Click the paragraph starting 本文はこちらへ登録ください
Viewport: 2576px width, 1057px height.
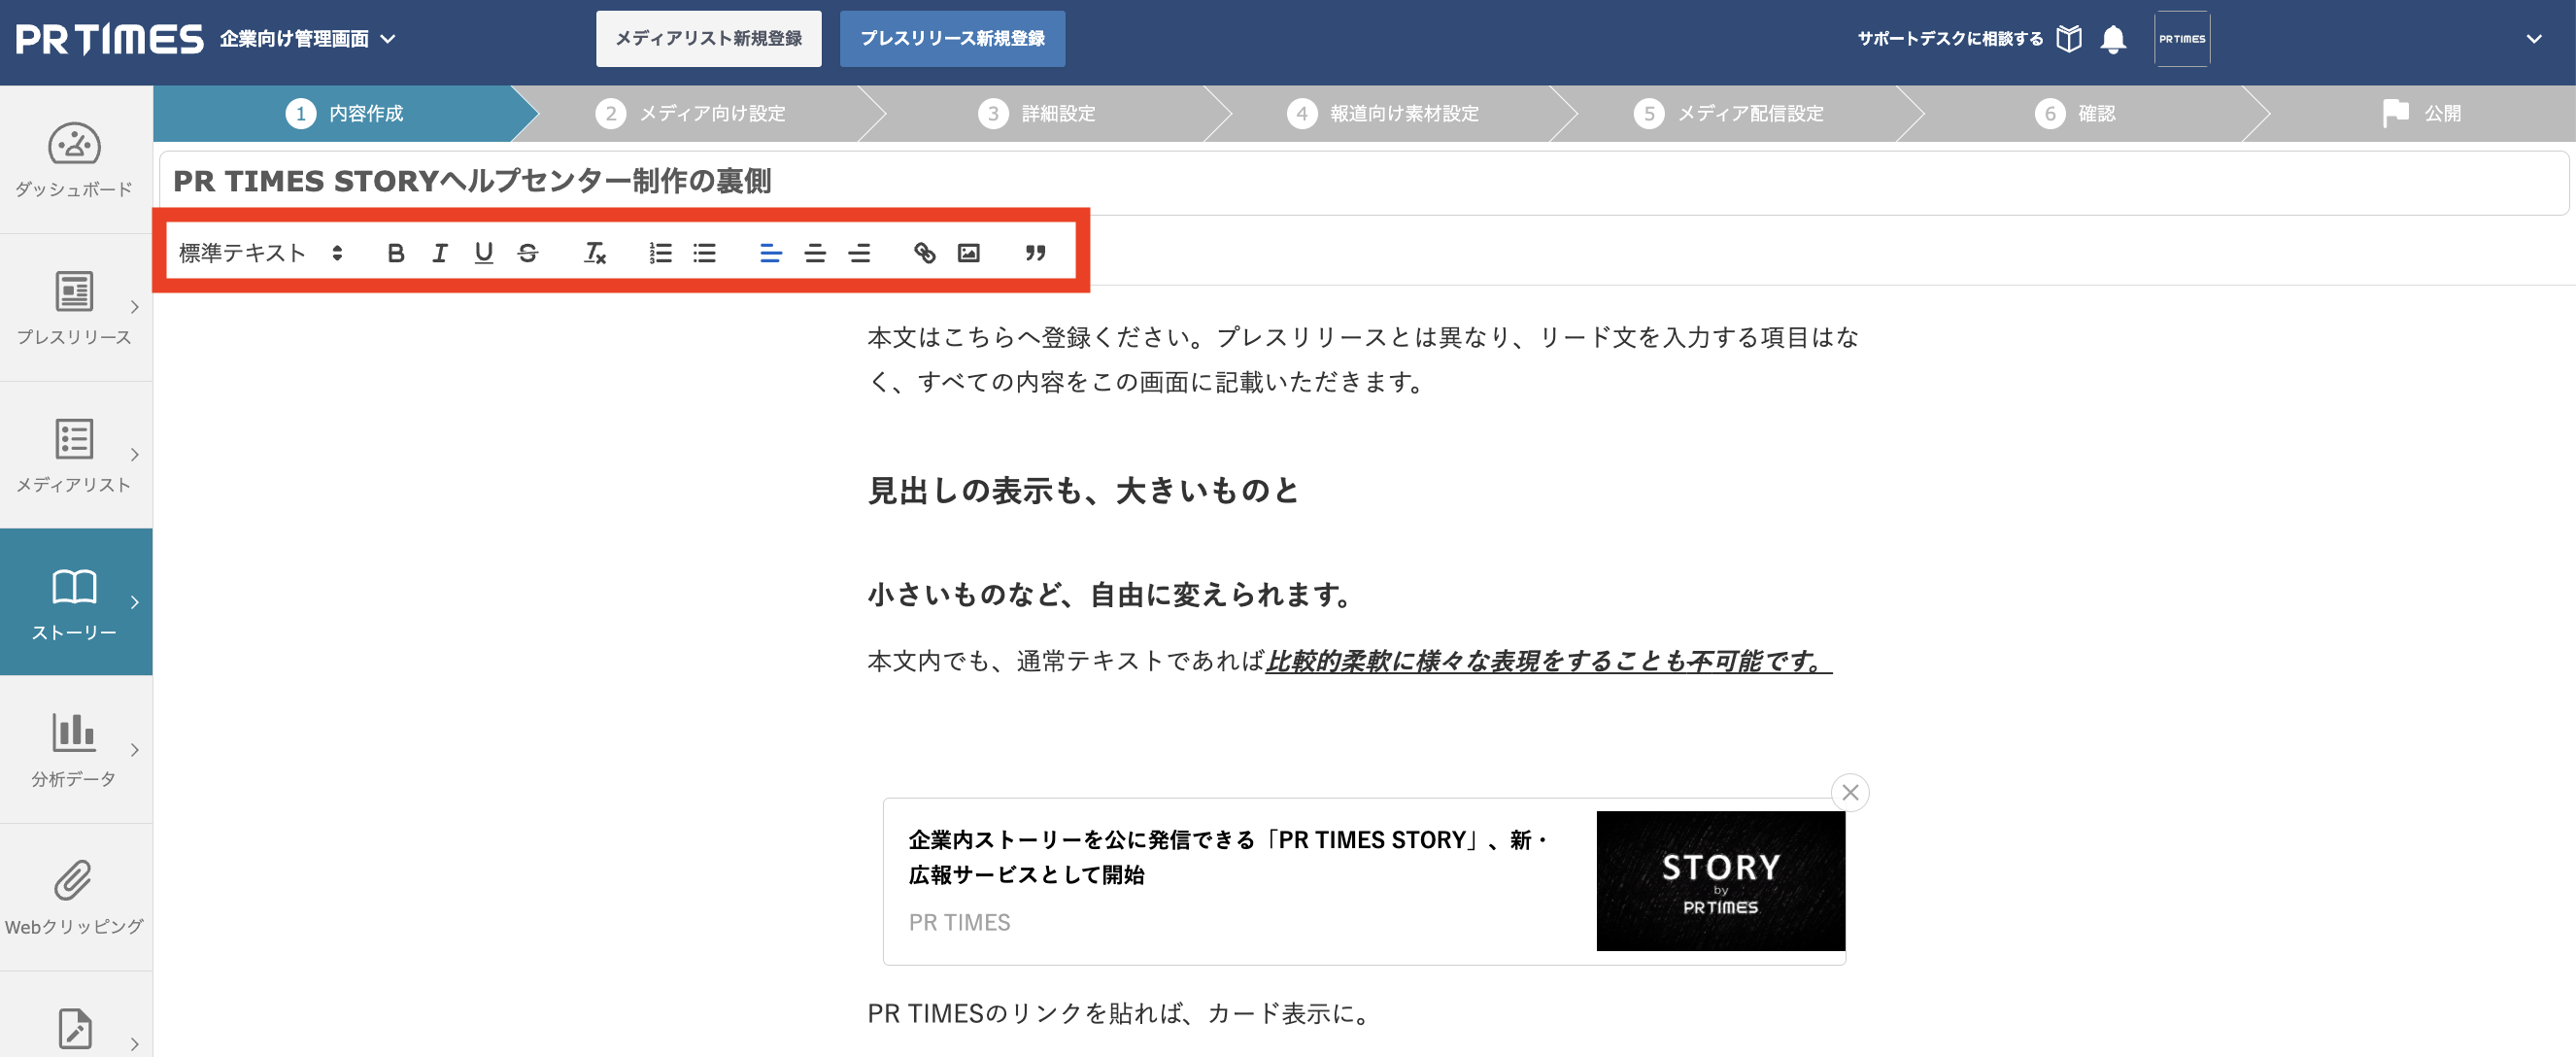coord(1363,359)
